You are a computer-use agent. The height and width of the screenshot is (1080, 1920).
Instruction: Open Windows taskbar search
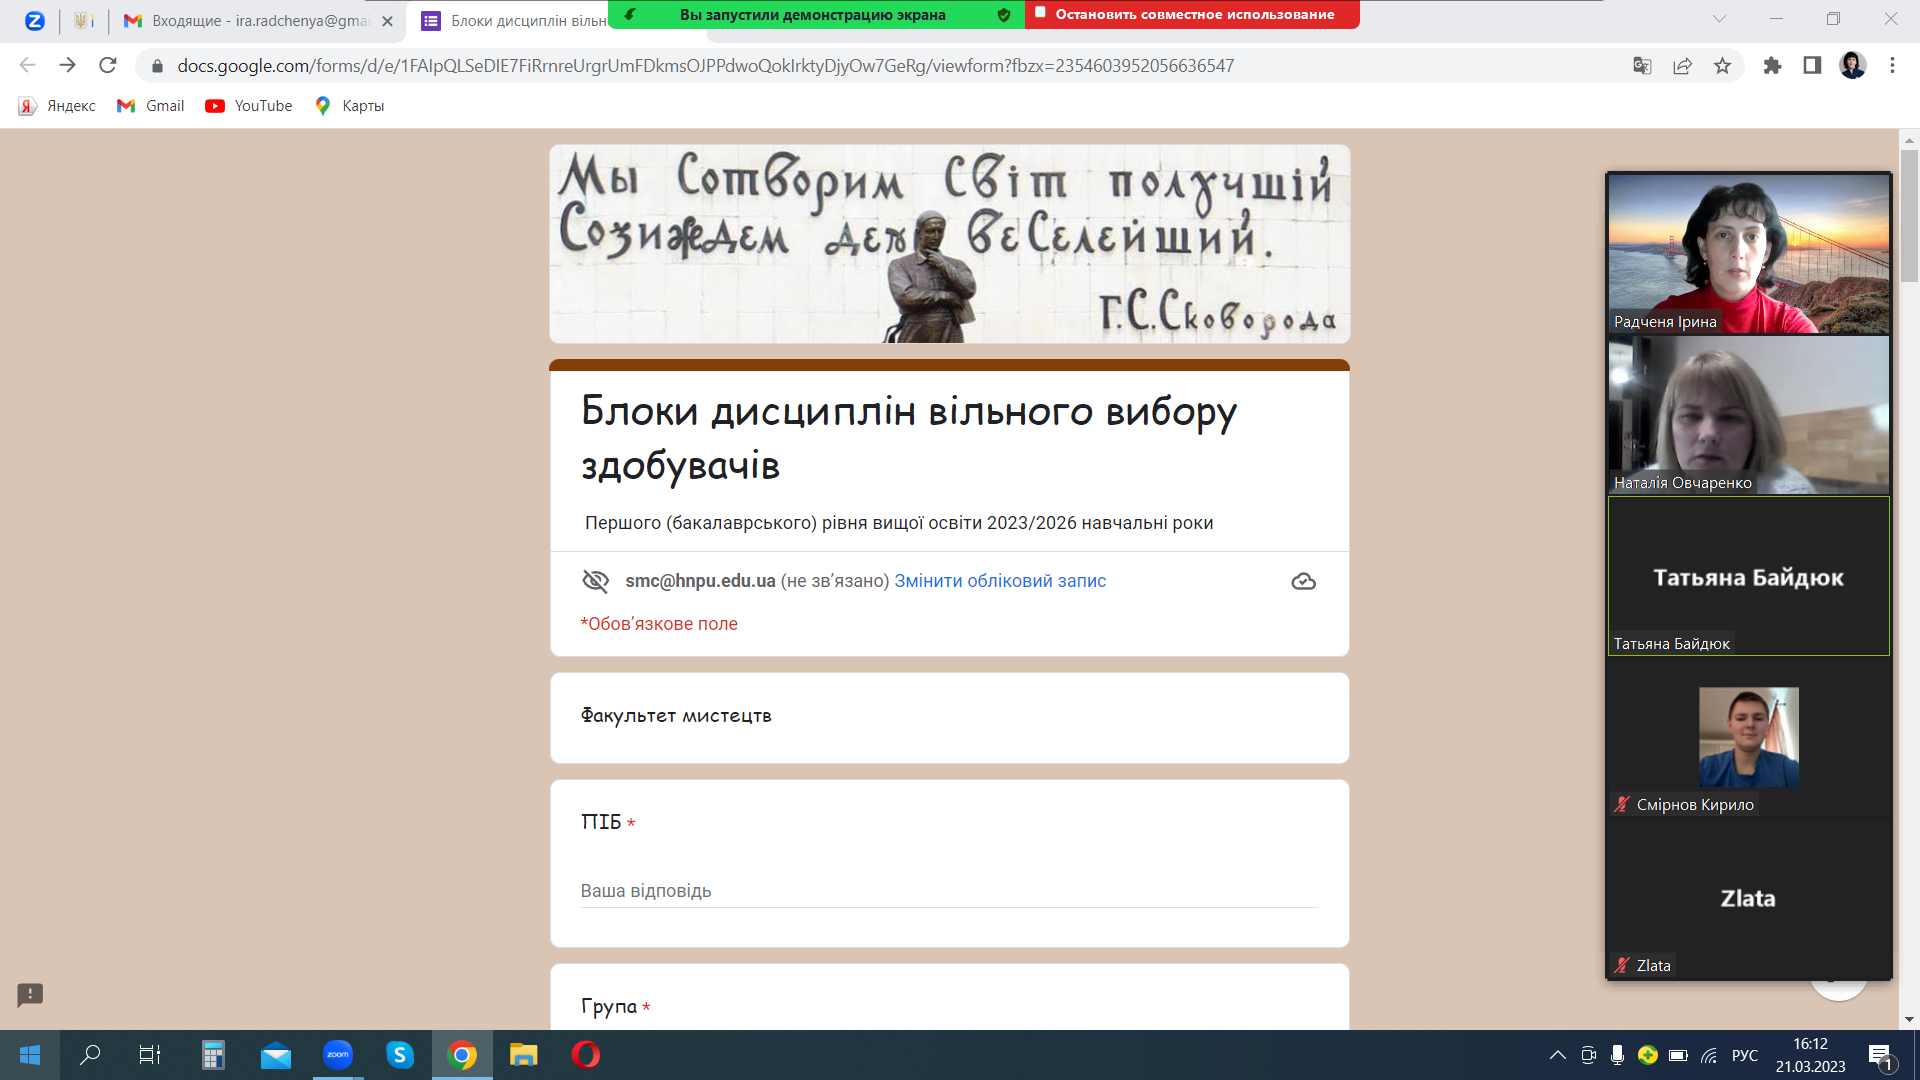pyautogui.click(x=90, y=1055)
